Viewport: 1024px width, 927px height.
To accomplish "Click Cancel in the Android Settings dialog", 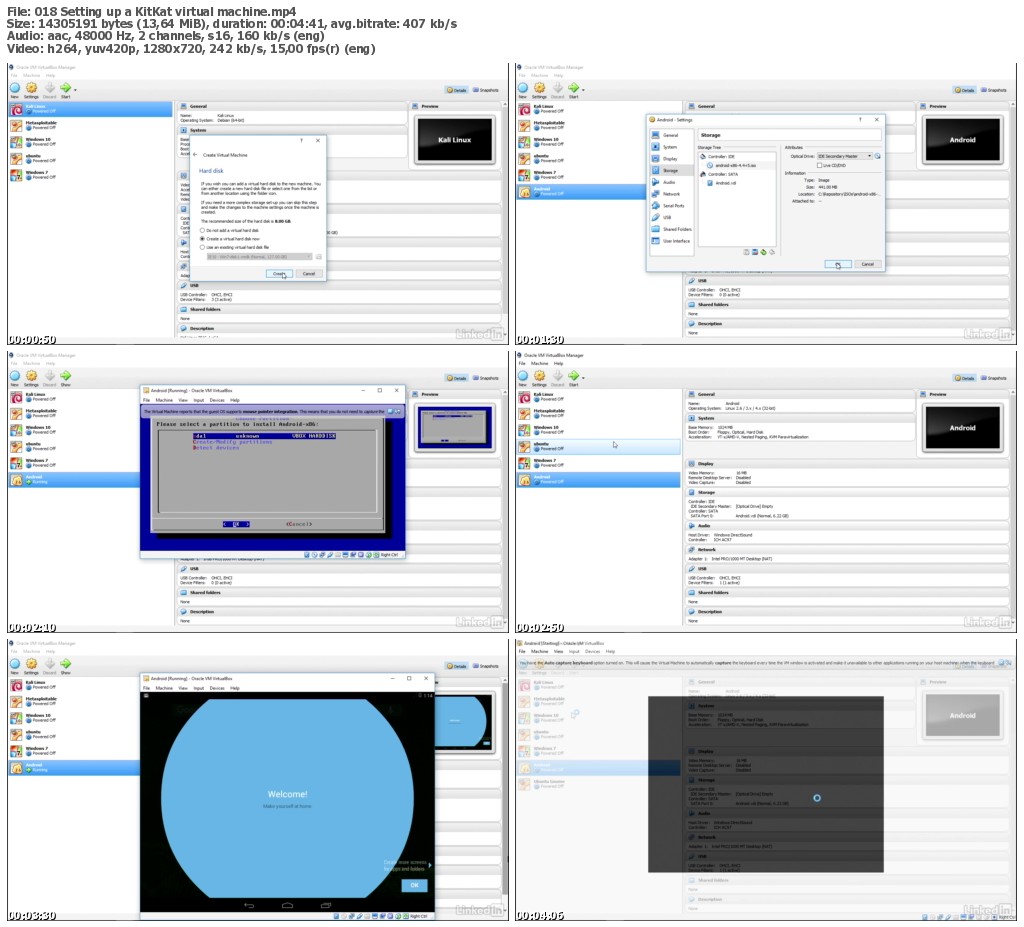I will [x=867, y=265].
